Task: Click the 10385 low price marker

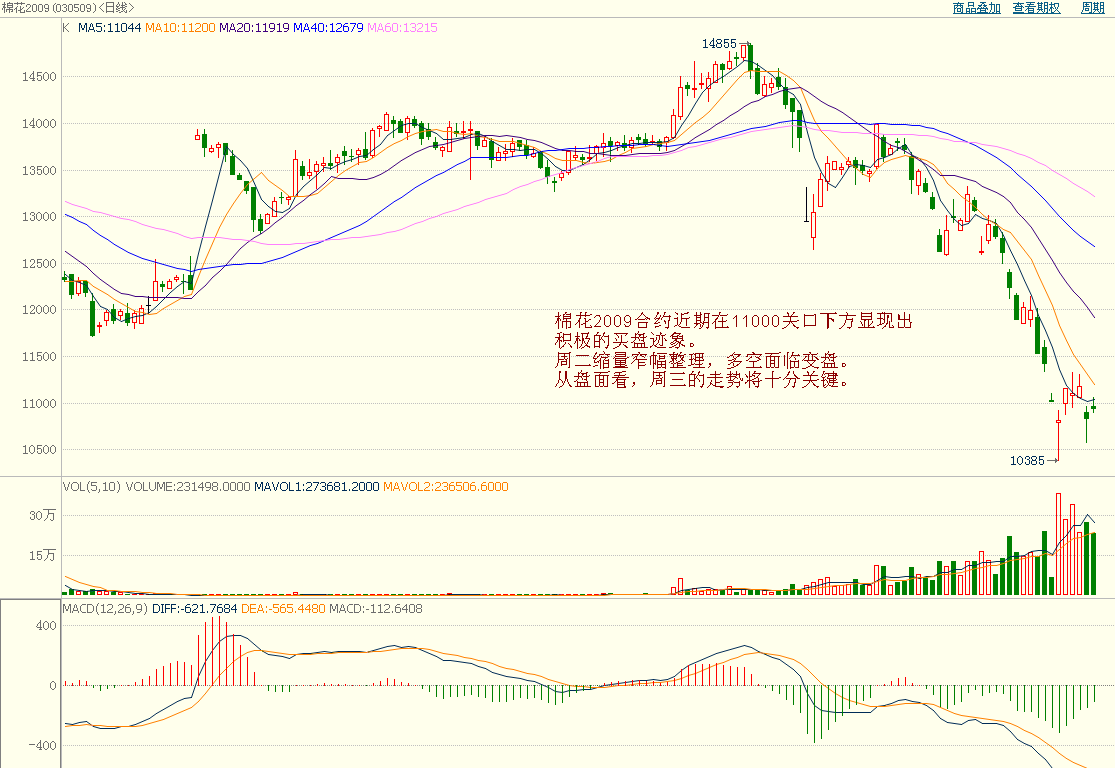Action: (1027, 461)
